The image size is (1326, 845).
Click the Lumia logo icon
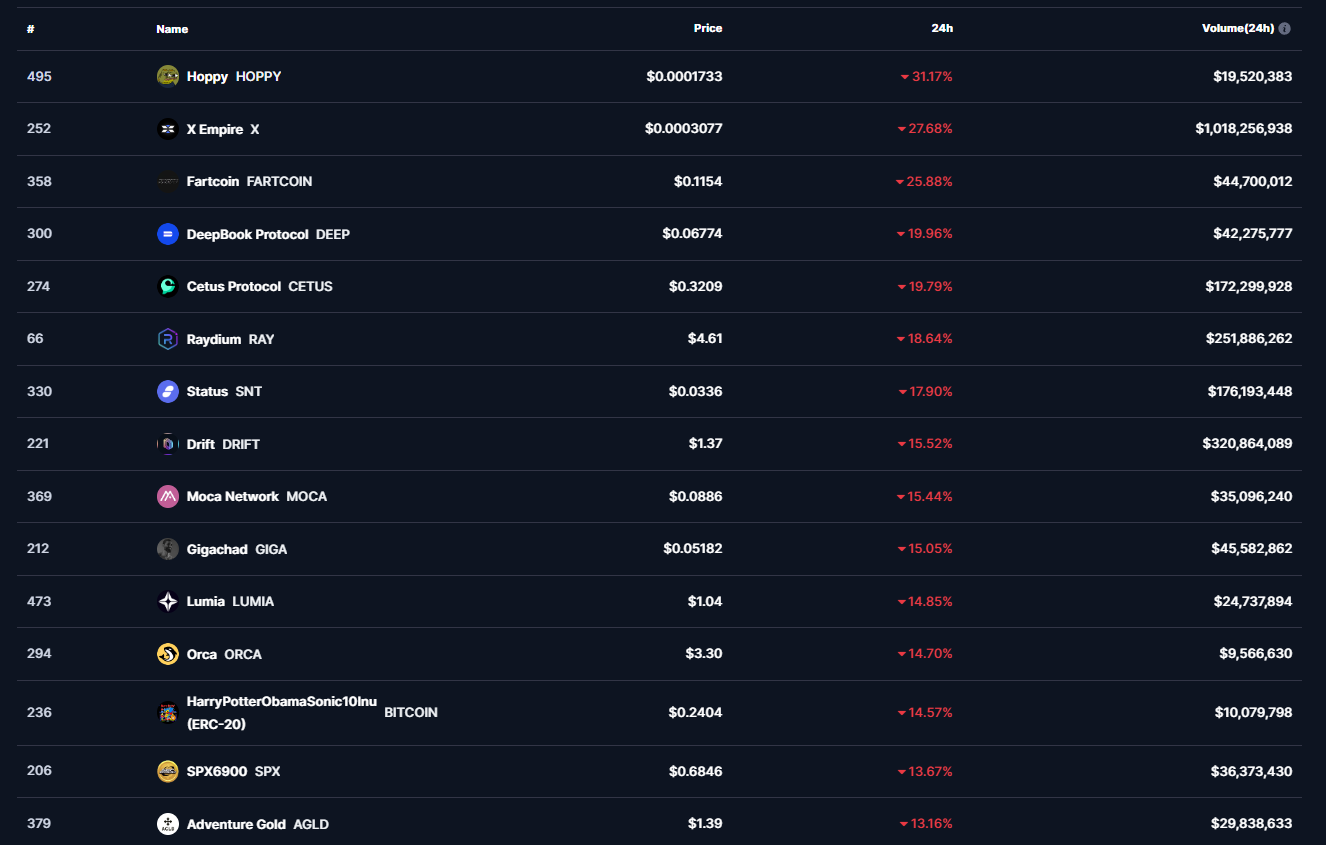coord(168,601)
